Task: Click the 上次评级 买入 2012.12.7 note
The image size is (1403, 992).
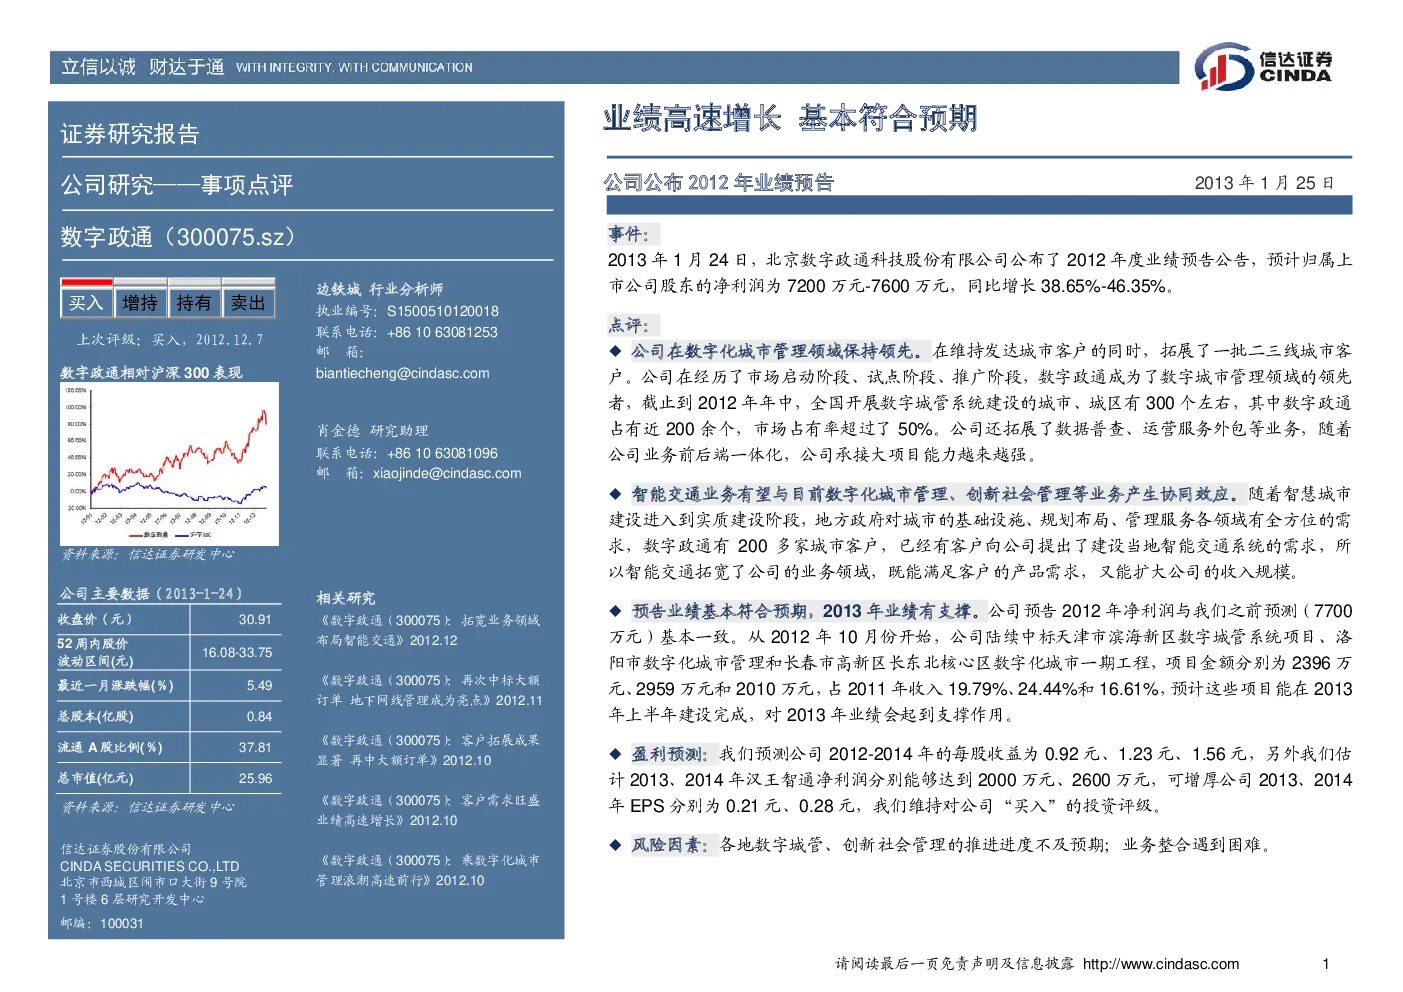Action: (171, 340)
